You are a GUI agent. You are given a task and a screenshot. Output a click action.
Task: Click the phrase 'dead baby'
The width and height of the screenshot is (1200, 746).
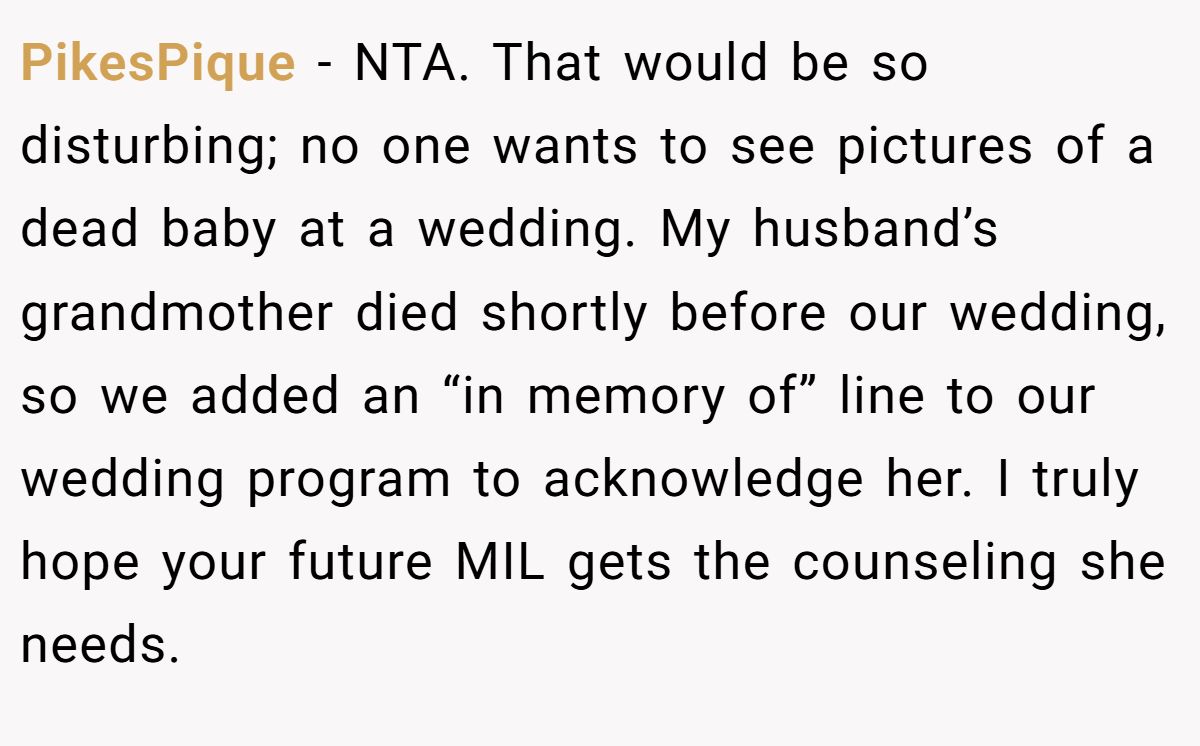pyautogui.click(x=148, y=231)
